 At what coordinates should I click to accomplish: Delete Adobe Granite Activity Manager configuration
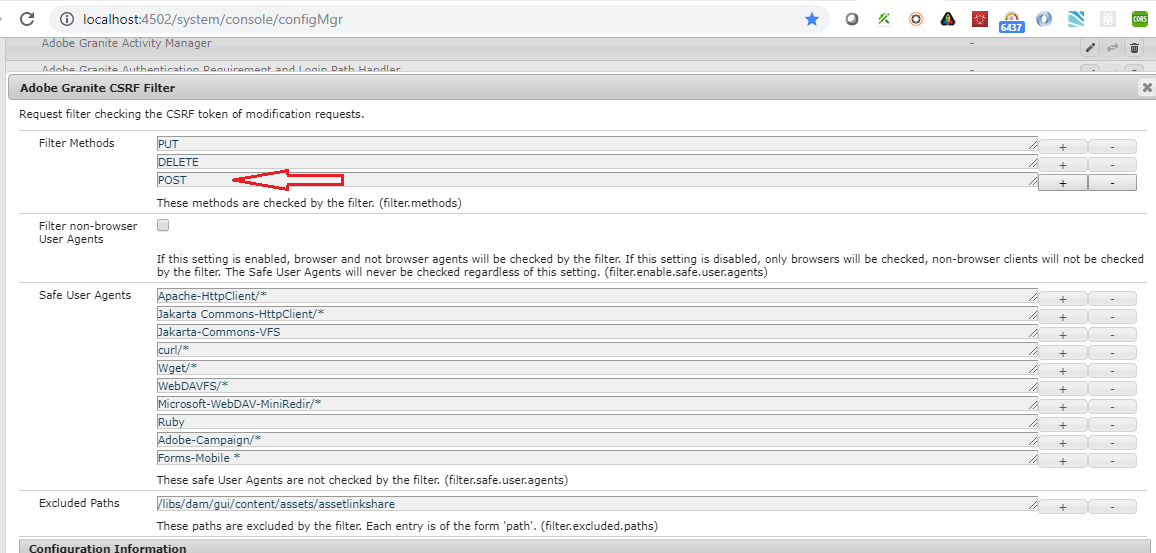[1134, 48]
